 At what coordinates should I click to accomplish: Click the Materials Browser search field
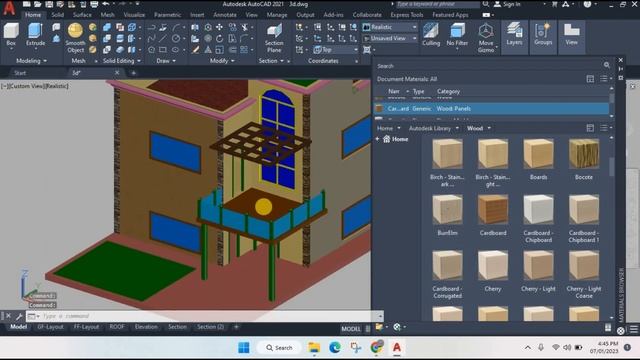pos(488,66)
